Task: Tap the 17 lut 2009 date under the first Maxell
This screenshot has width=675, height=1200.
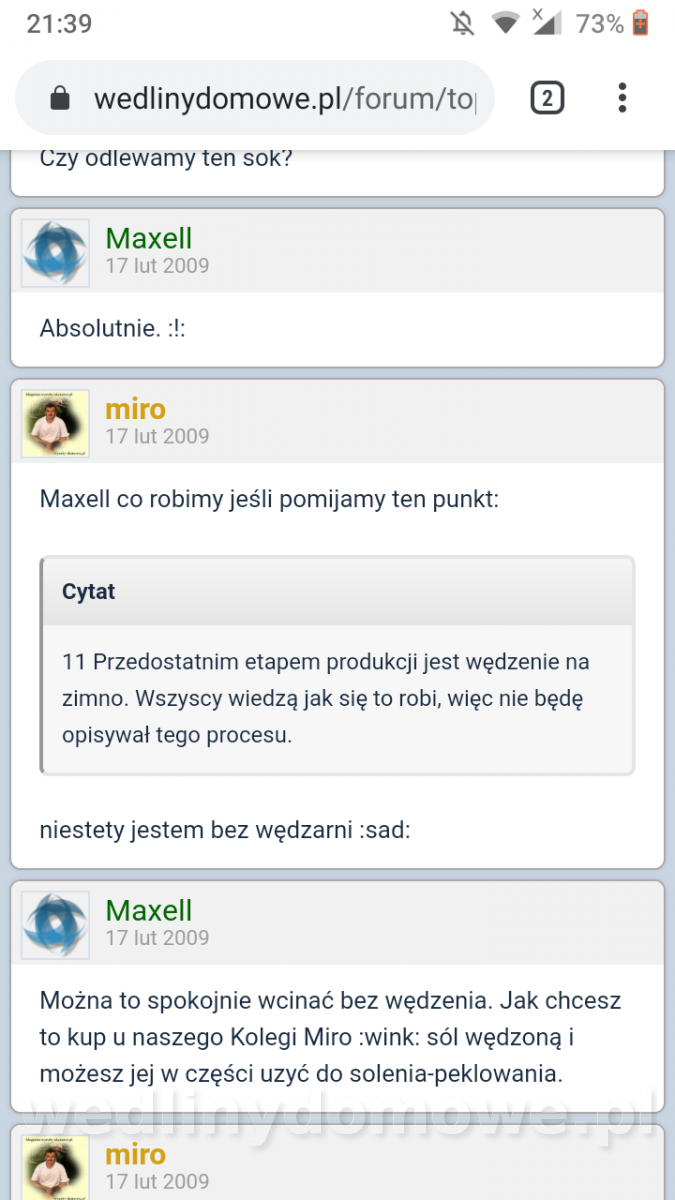Action: (x=157, y=266)
